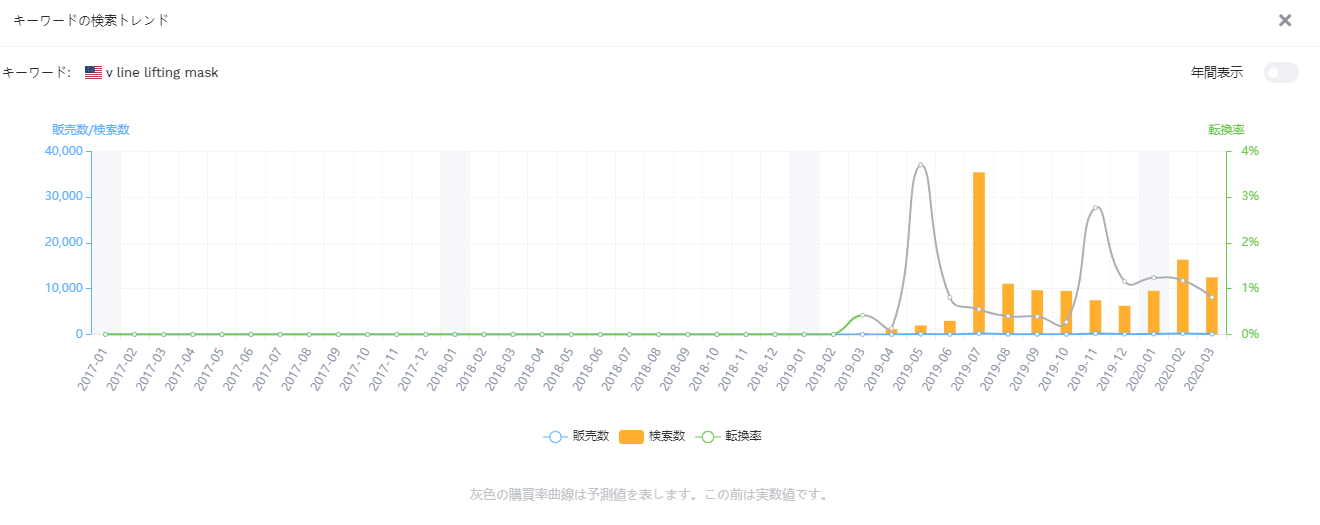Click the green 転換率 legend marker
Screen dimensions: 1320x525
[708, 436]
